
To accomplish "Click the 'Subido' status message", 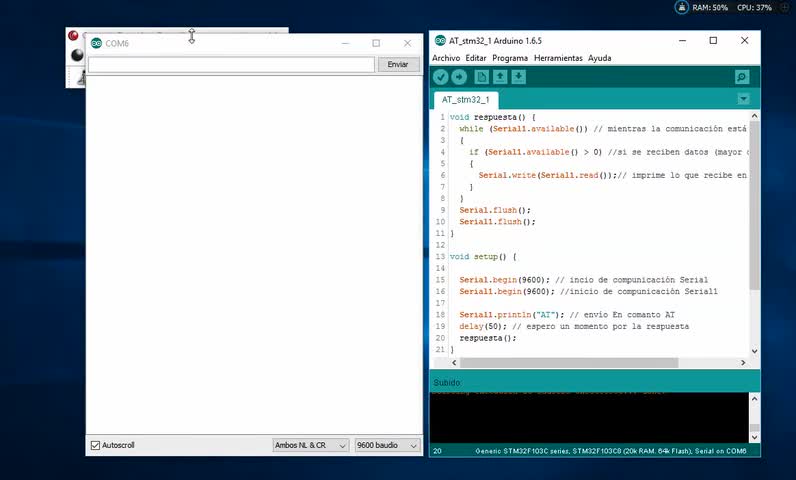I will [448, 383].
